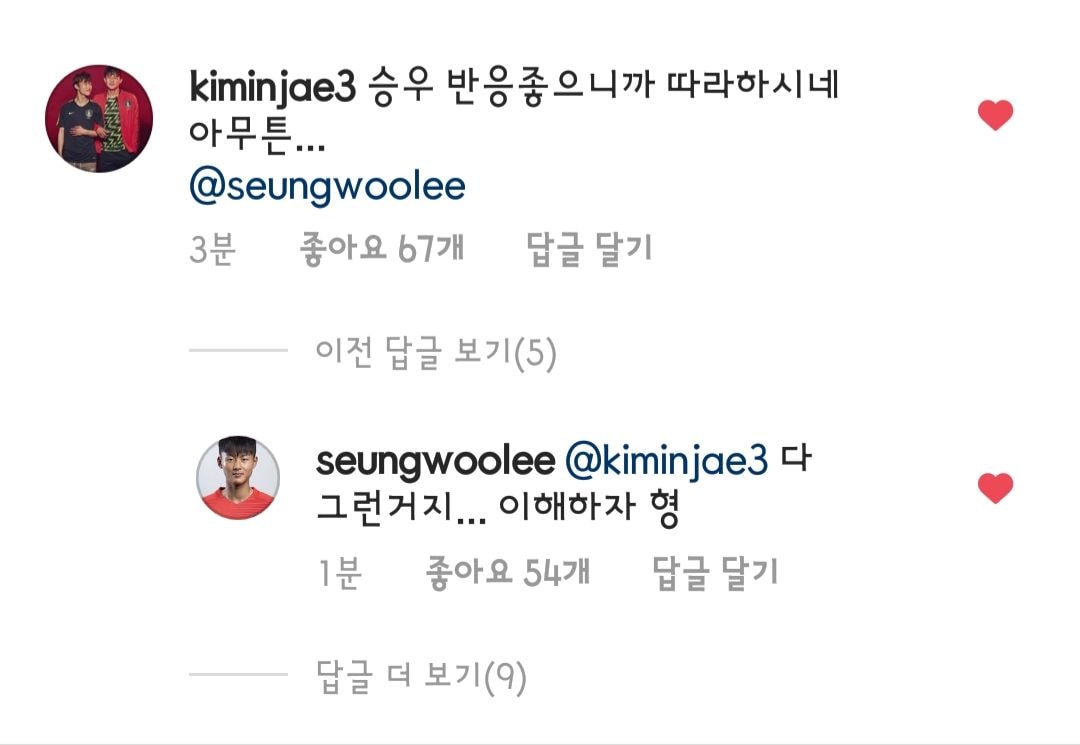The image size is (1080, 745).
Task: Reply to kiminjae3 with 답글 달기
Action: [x=589, y=248]
